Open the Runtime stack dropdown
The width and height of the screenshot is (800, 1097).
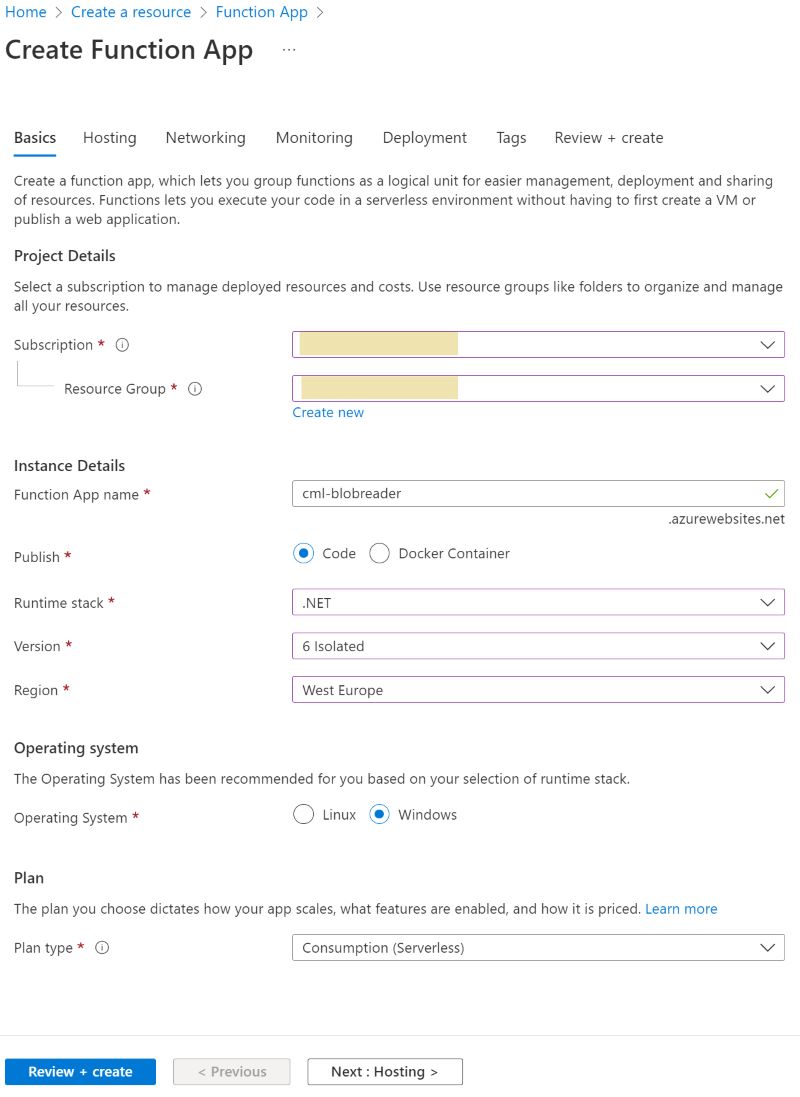pos(767,602)
